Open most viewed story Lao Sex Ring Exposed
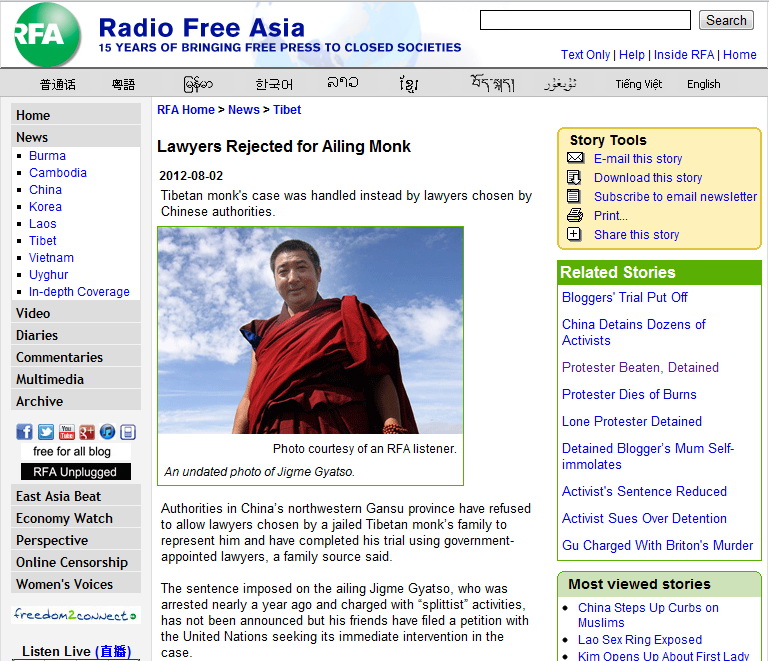 [640, 640]
